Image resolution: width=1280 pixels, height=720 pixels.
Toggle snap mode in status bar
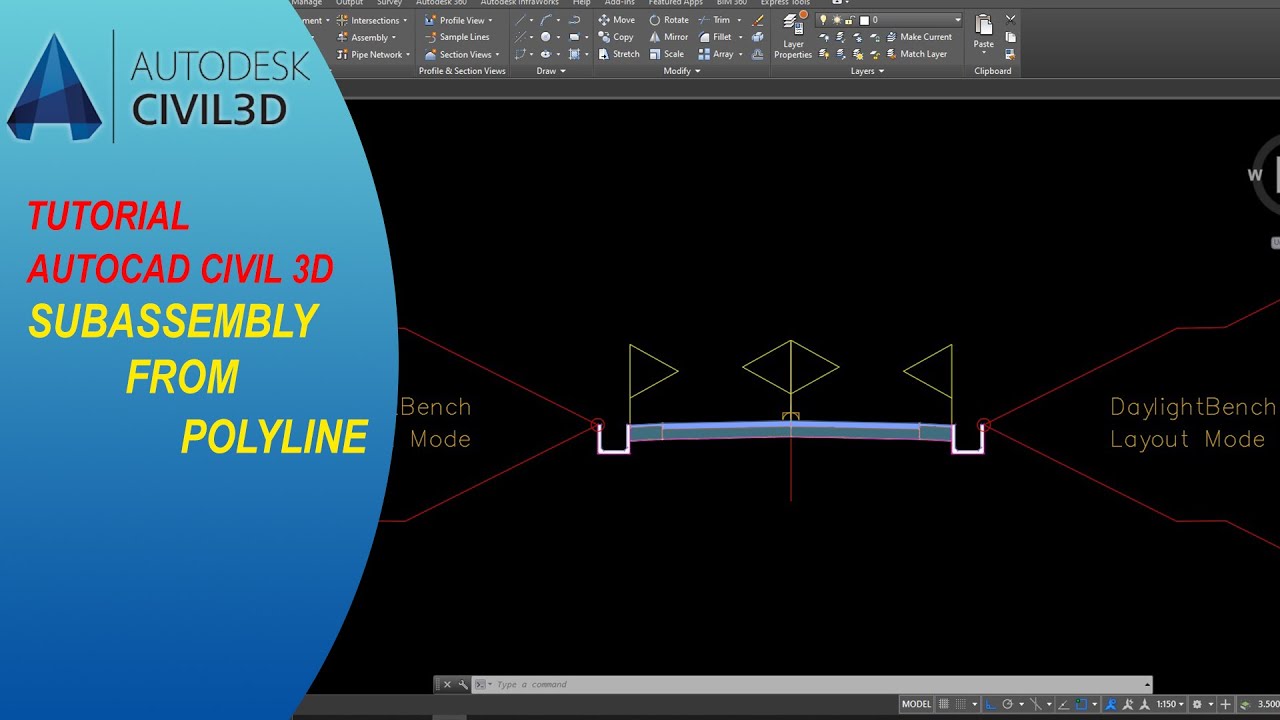[x=962, y=704]
